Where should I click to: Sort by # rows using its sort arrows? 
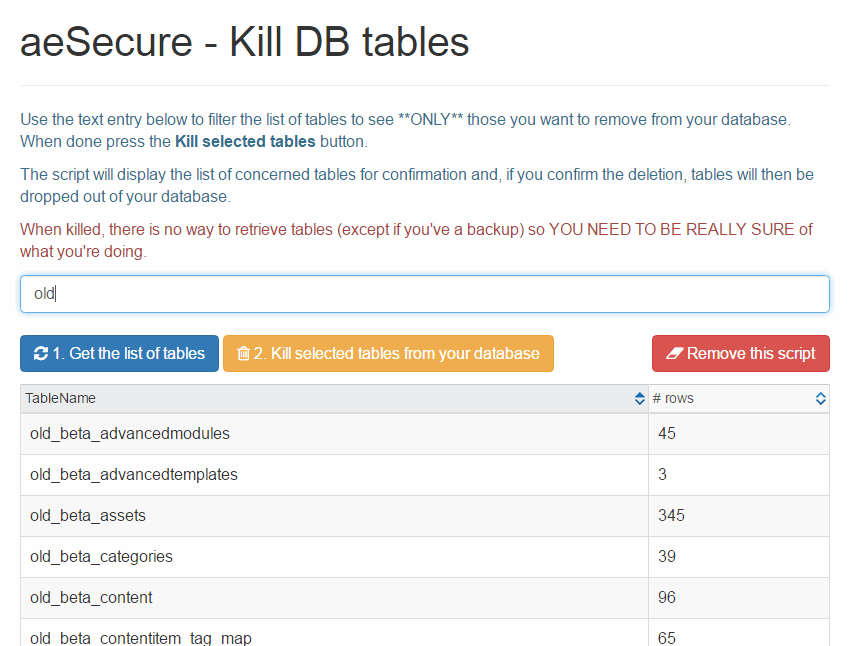coord(821,398)
